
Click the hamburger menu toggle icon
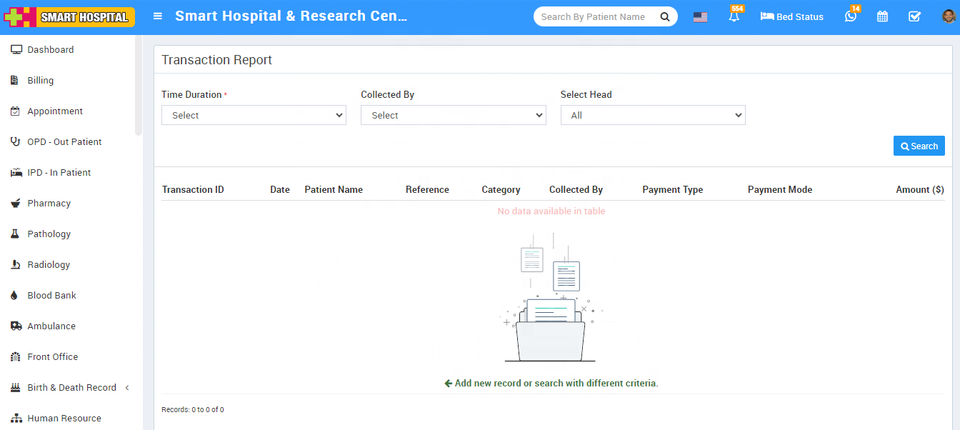click(158, 17)
